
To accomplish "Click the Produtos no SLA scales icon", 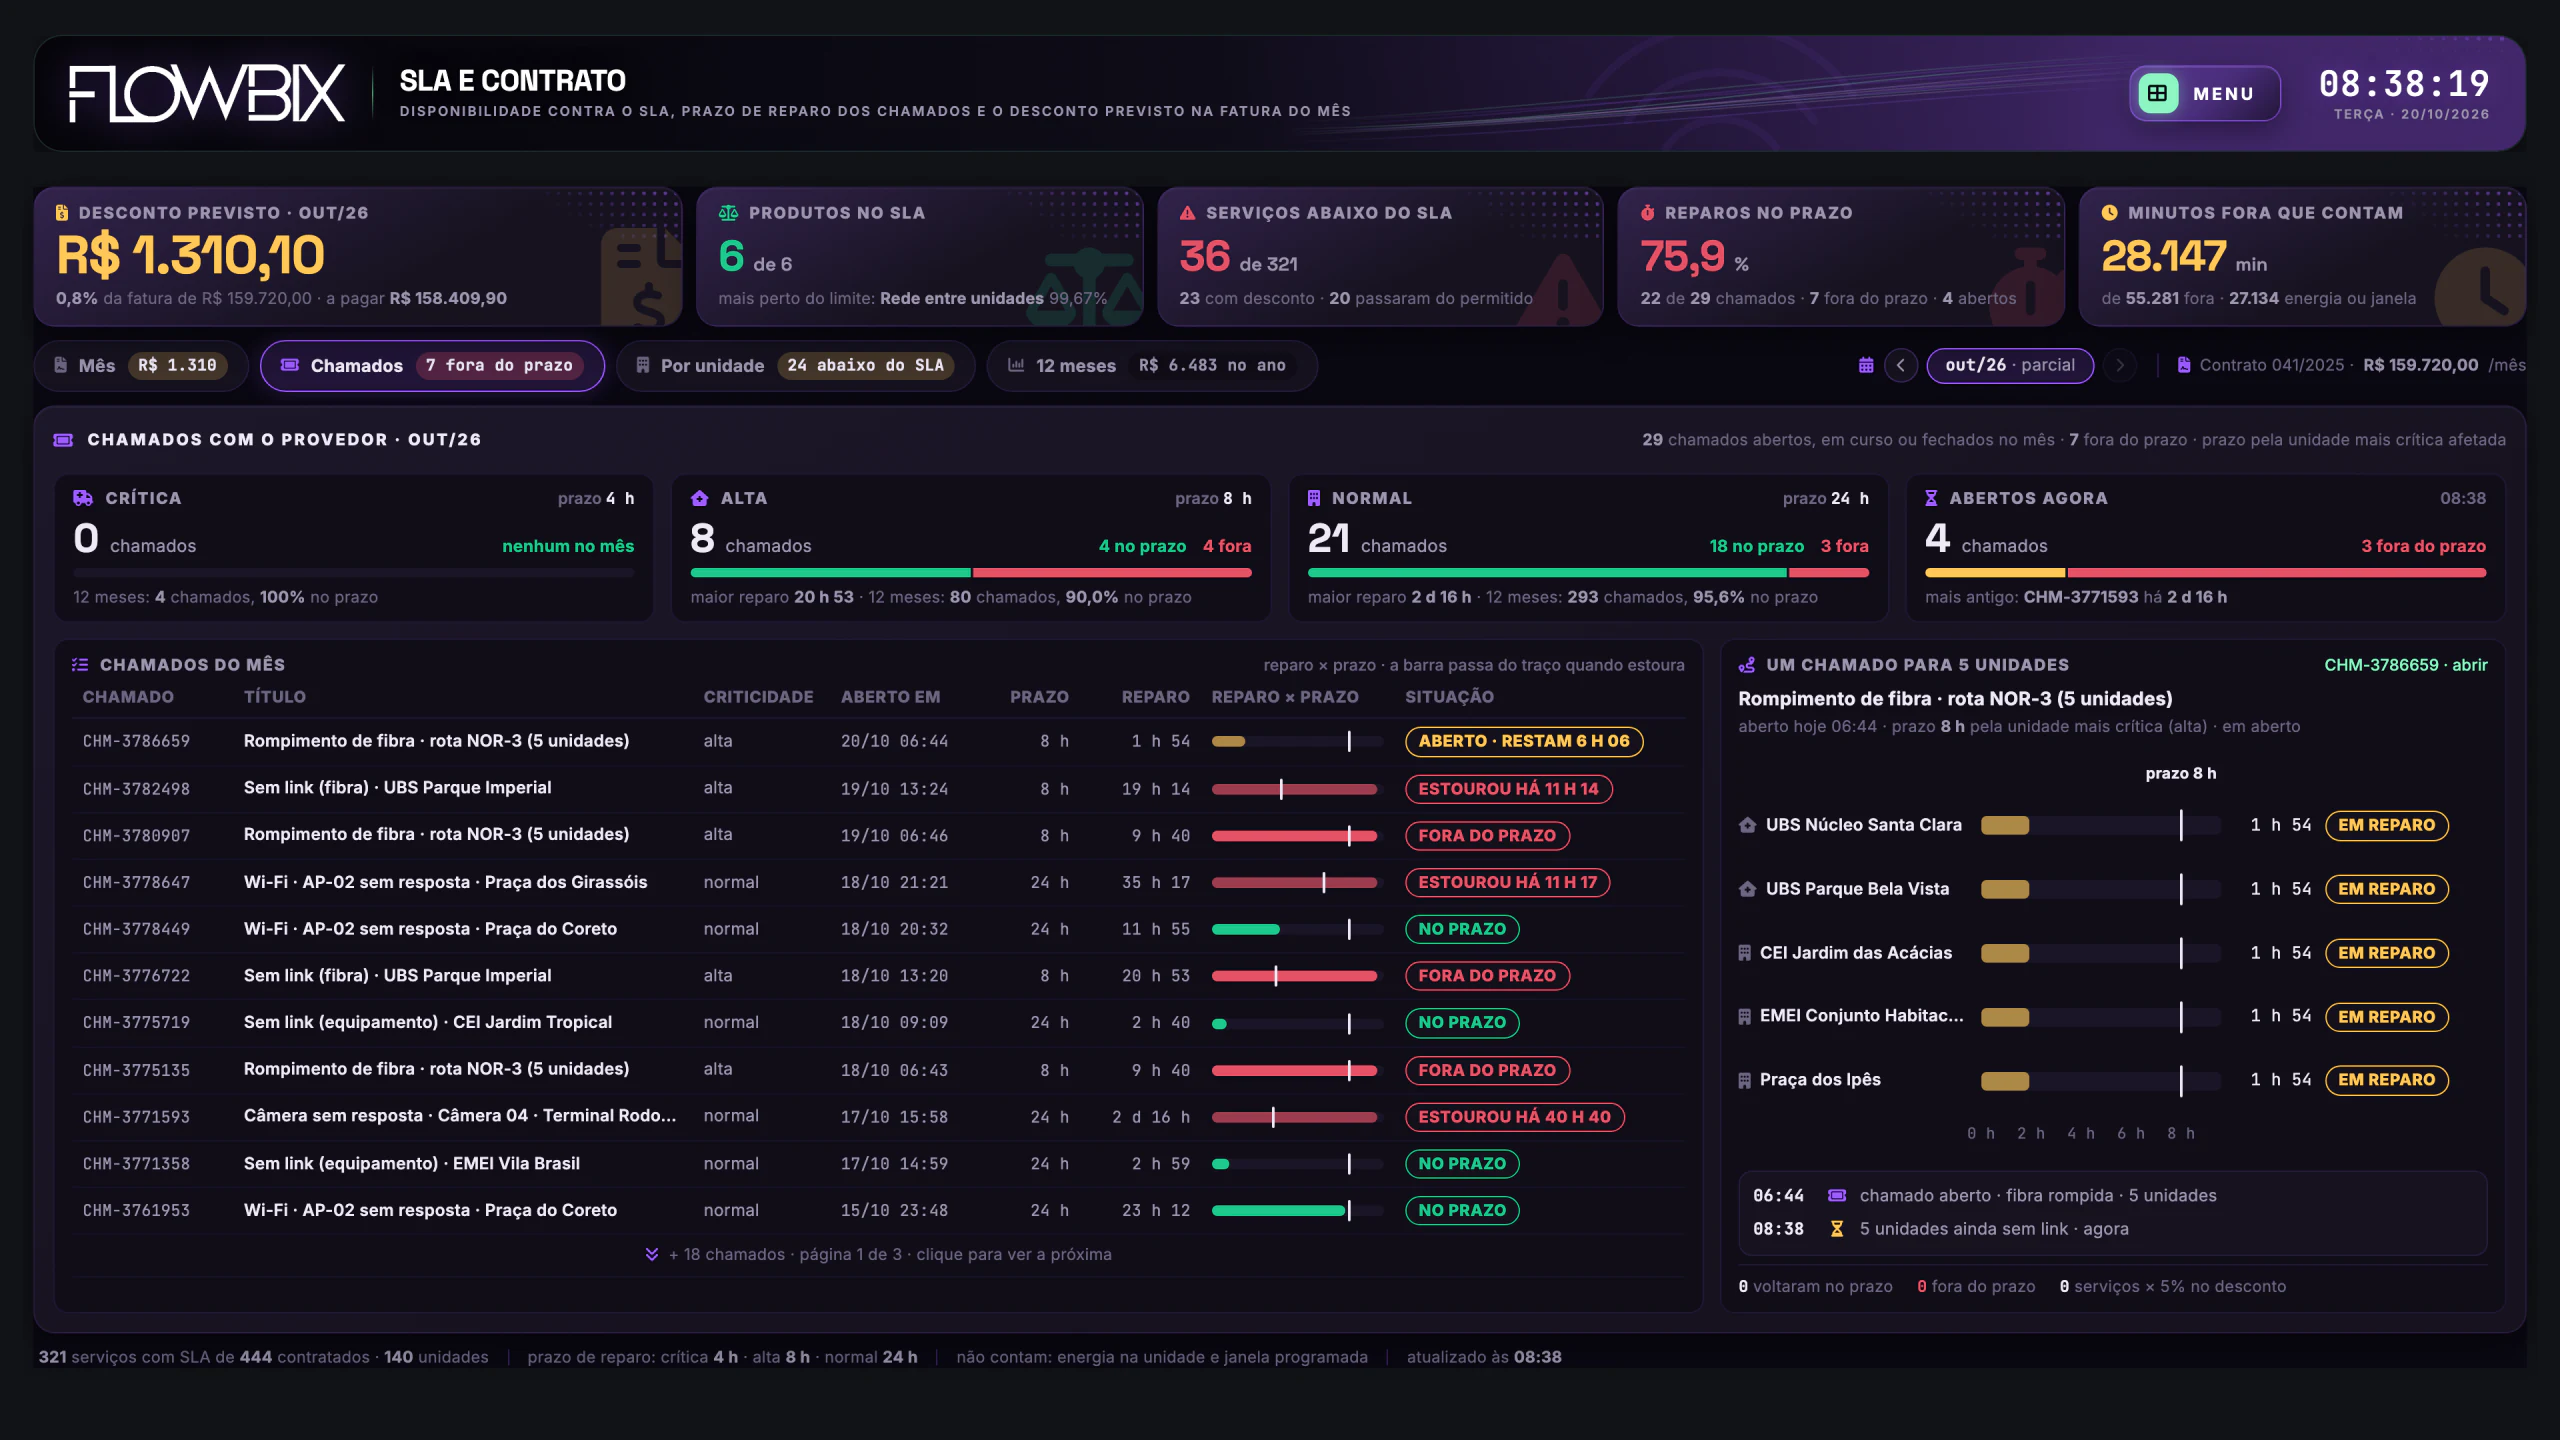I will [728, 212].
